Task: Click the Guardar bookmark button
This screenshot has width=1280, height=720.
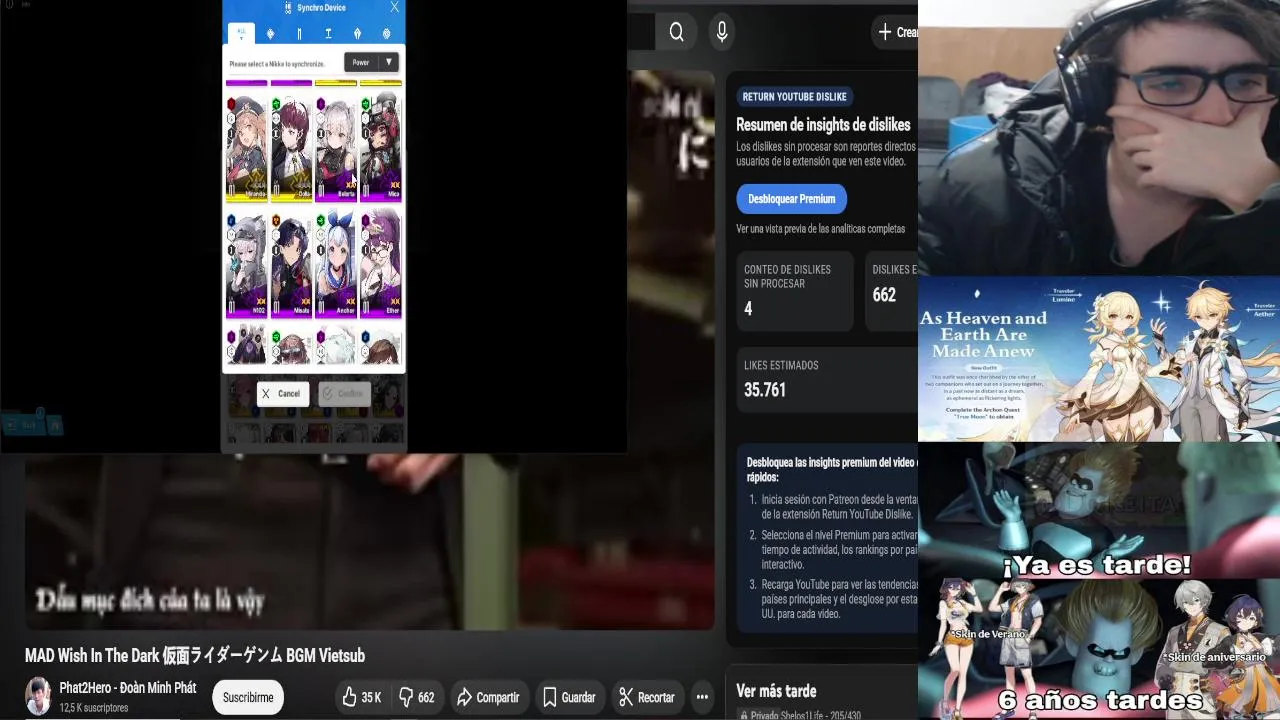Action: (569, 698)
